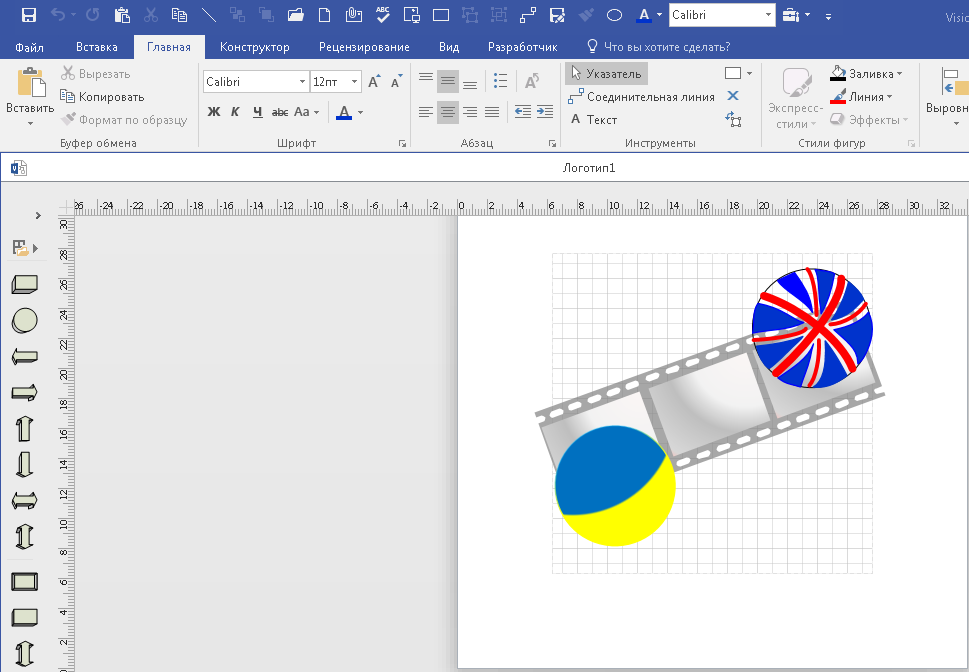Switch to the Конструктор tab
Image resolution: width=969 pixels, height=672 pixels.
click(x=255, y=47)
